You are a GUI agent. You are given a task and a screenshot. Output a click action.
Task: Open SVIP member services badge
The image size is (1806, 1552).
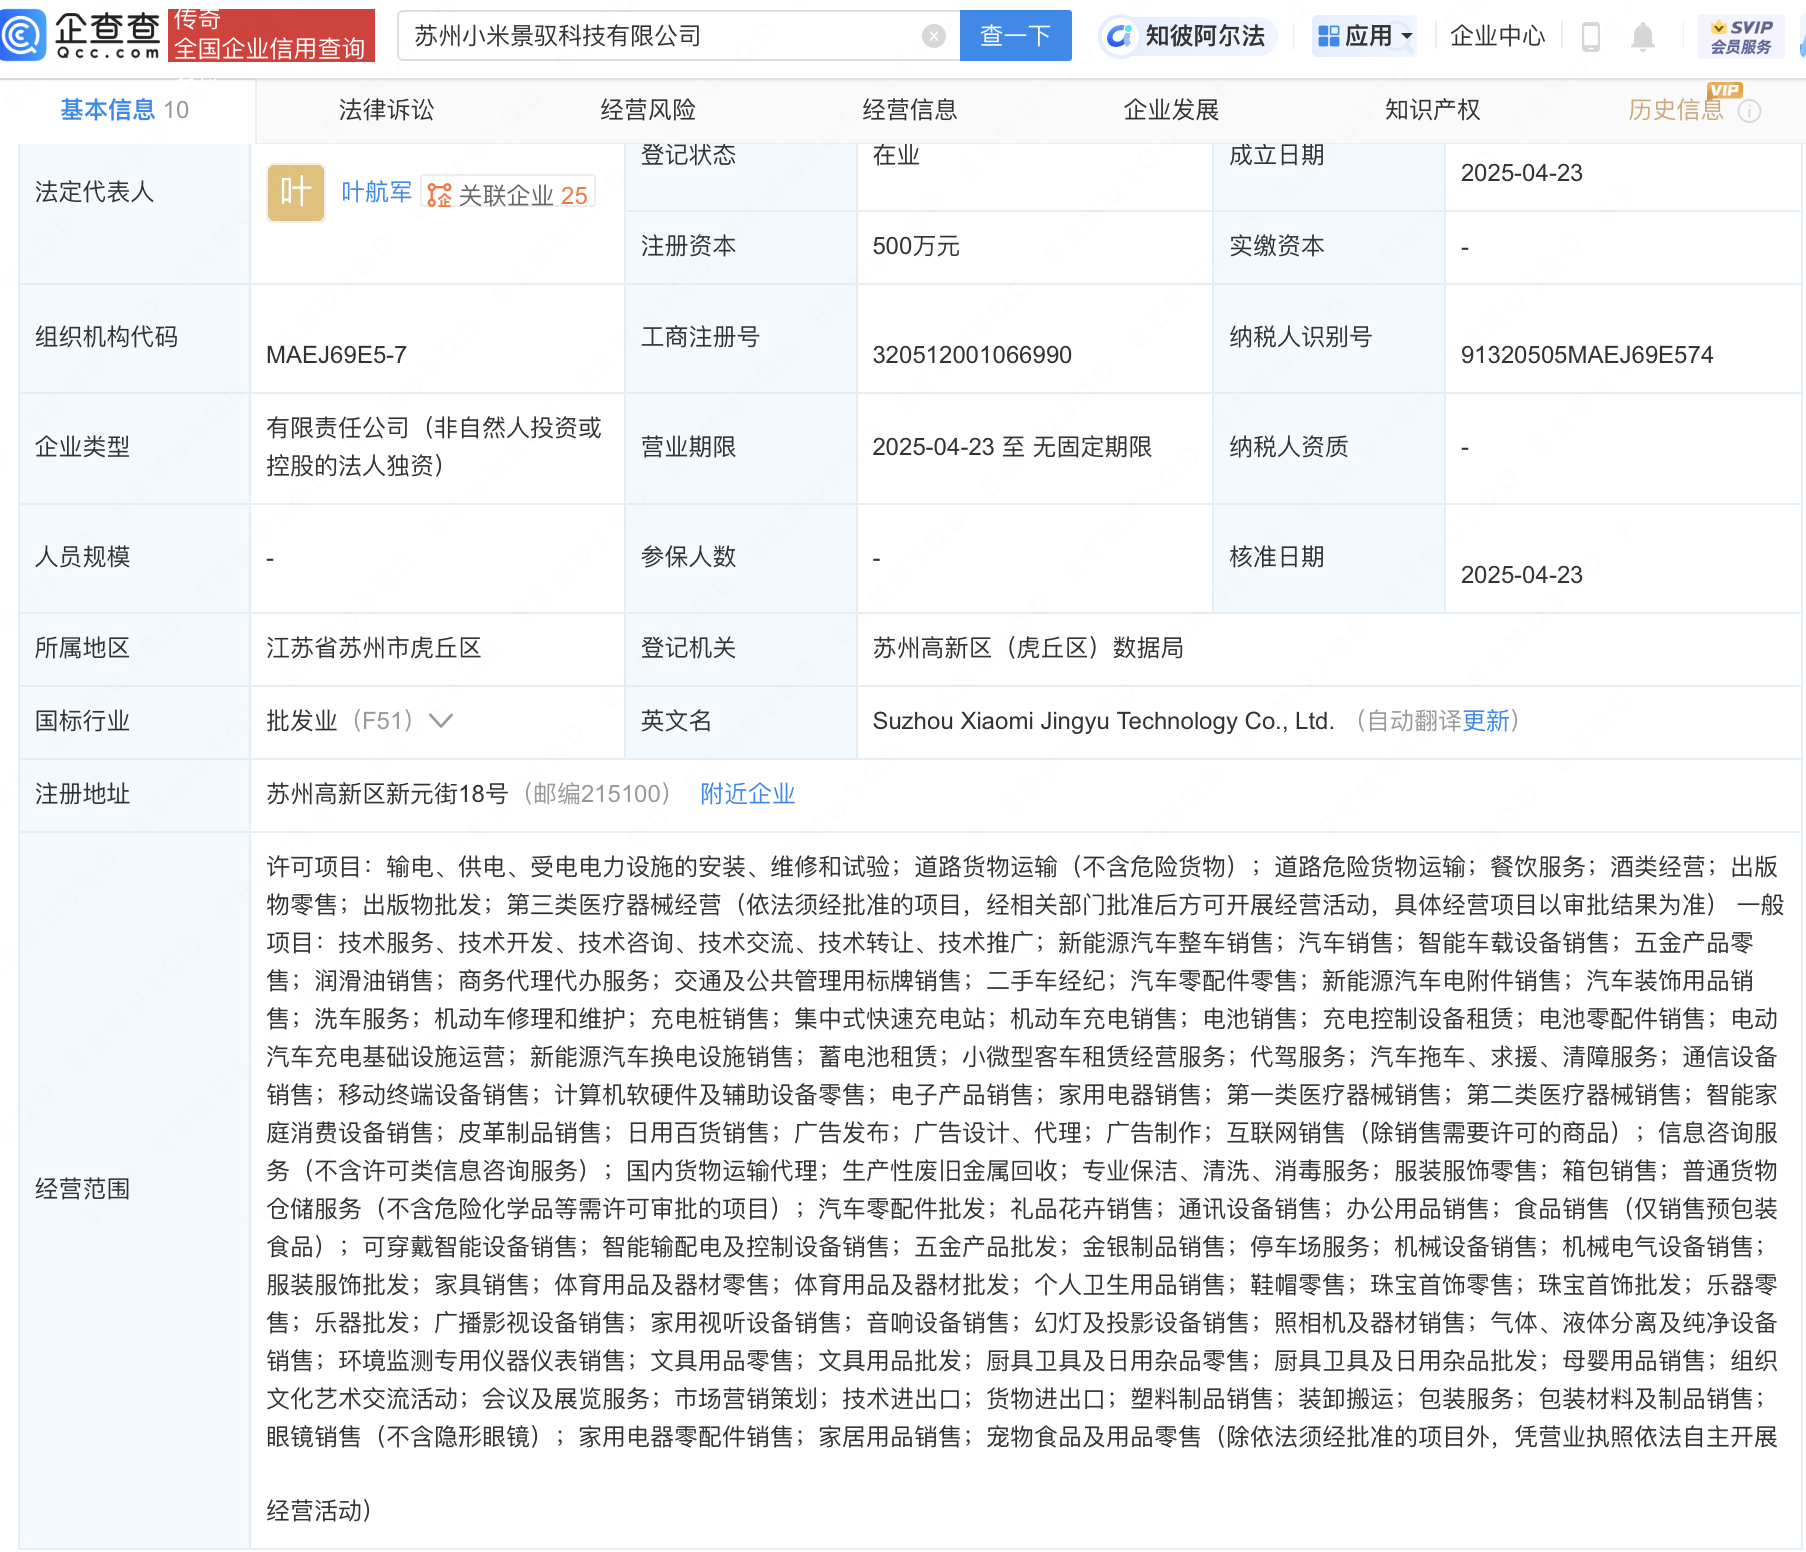pyautogui.click(x=1741, y=36)
